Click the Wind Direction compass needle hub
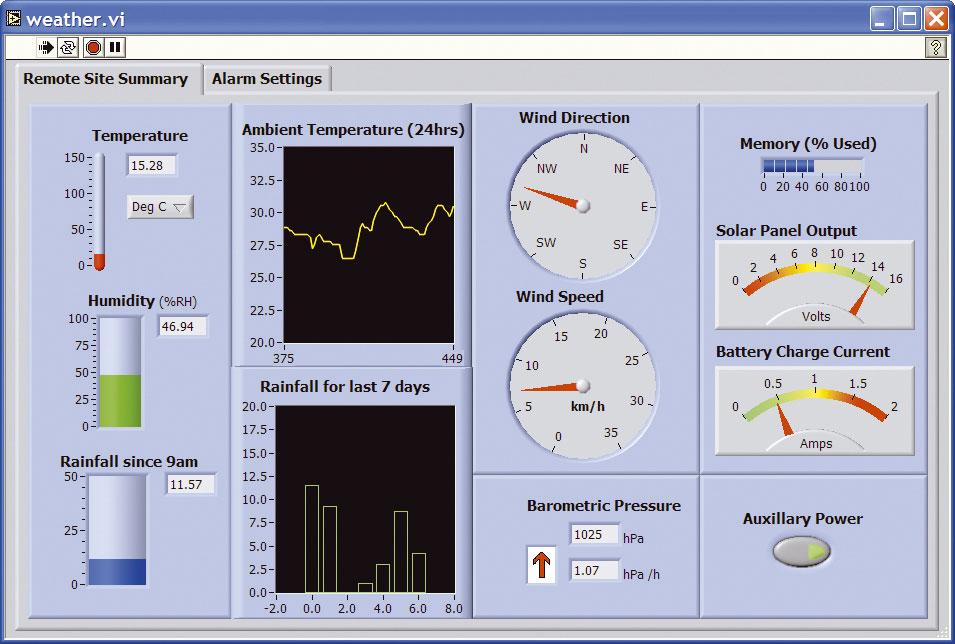This screenshot has width=955, height=644. pos(583,205)
